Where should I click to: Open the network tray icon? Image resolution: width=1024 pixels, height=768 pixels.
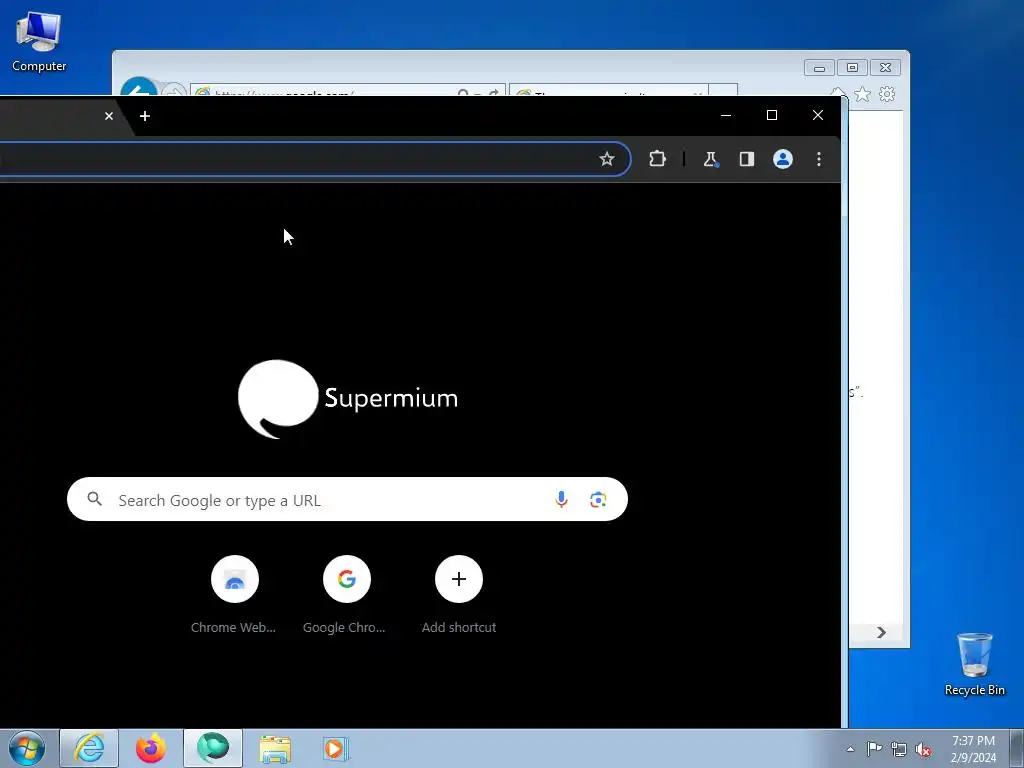click(899, 749)
